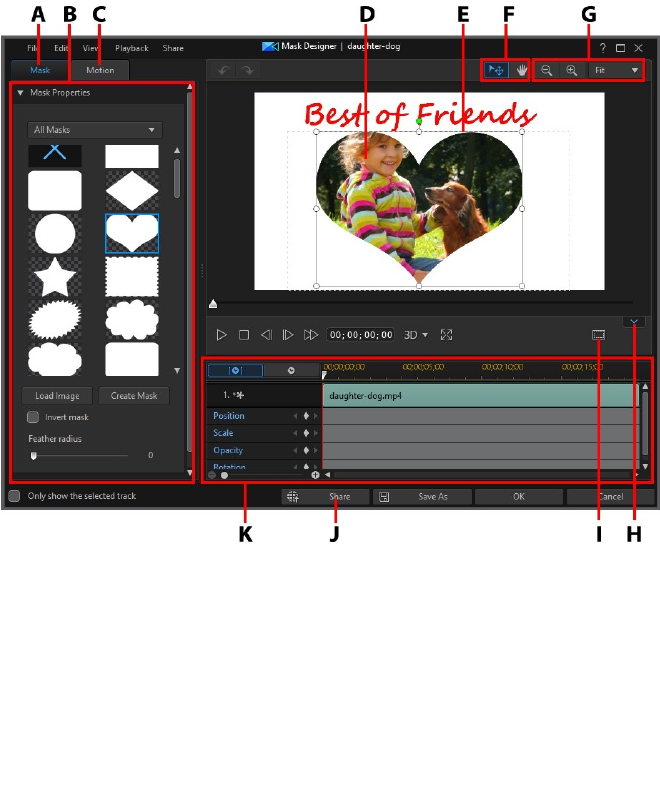Open the All Masks dropdown
The image size is (660, 788).
point(95,130)
